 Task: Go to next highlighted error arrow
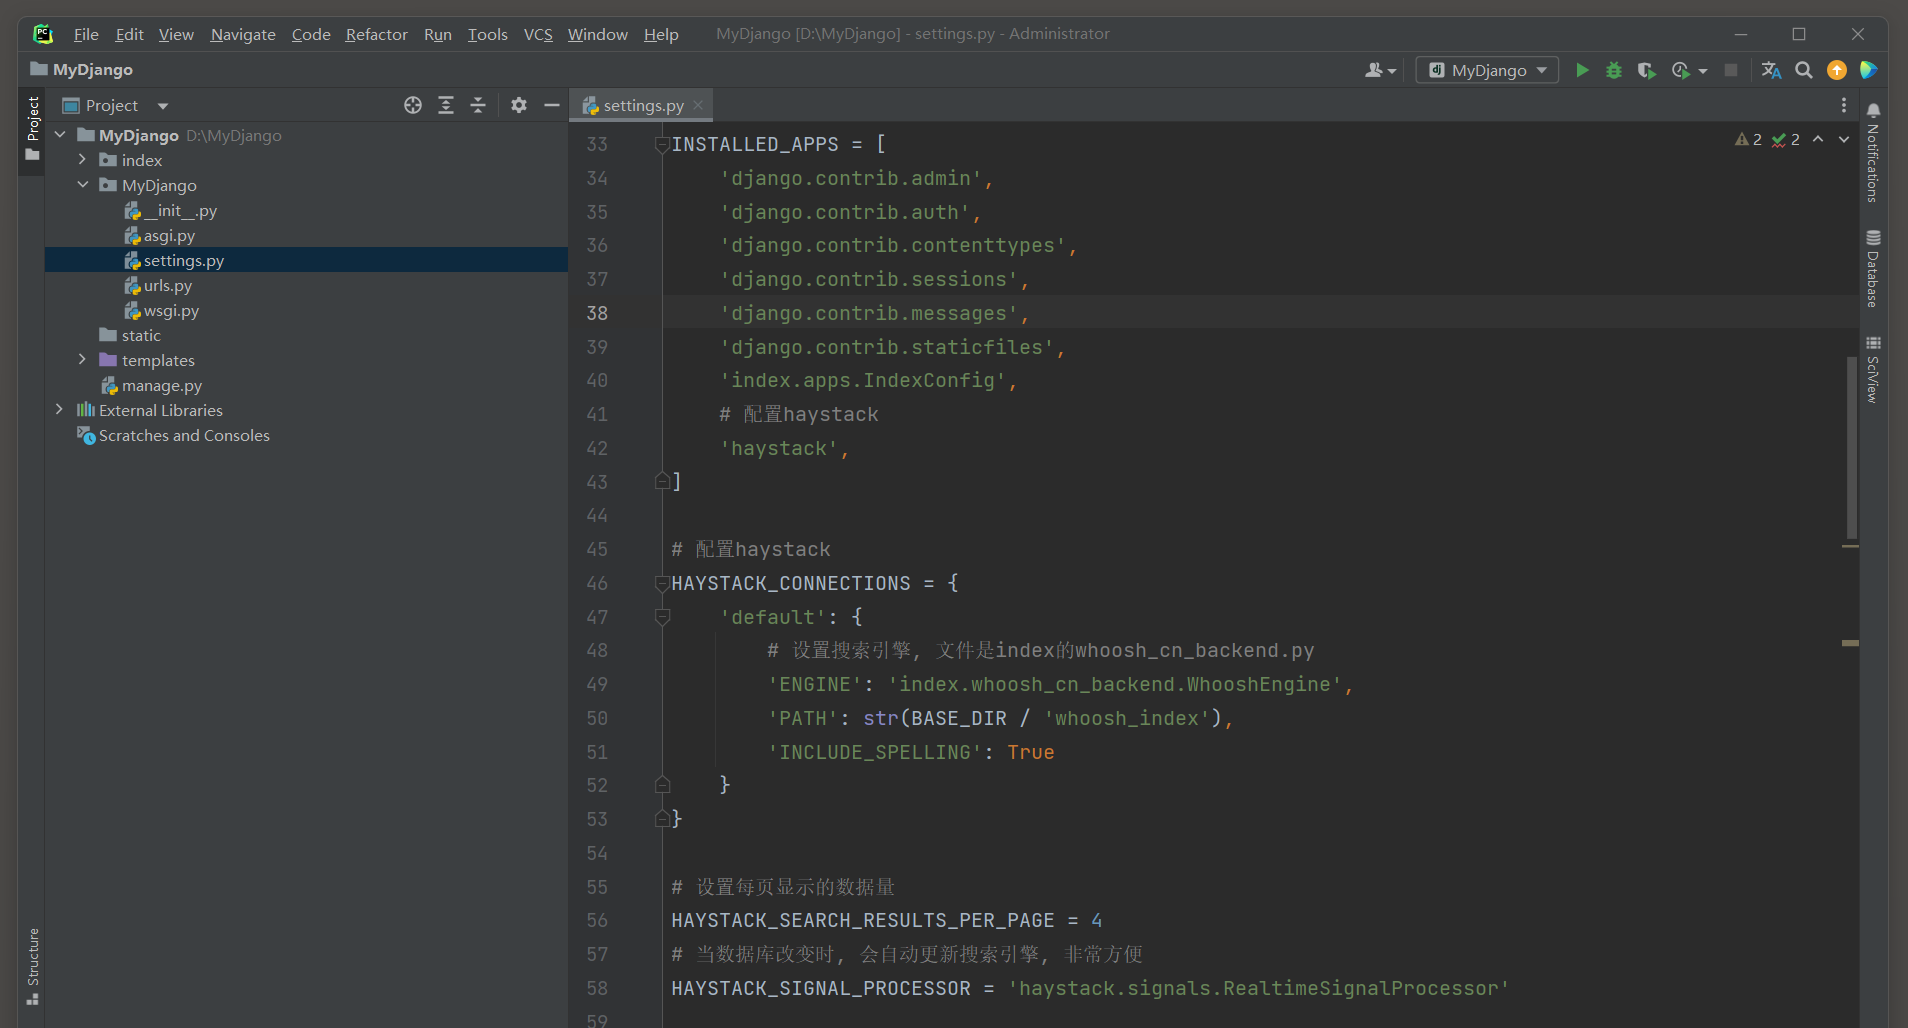[x=1844, y=139]
